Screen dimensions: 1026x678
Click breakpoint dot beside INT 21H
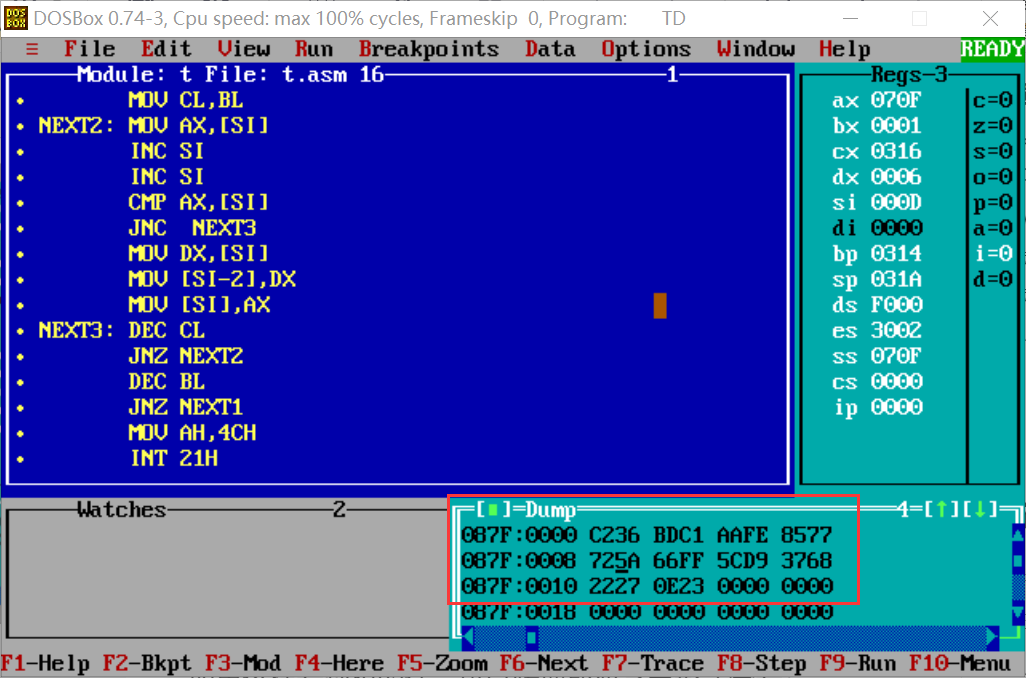tap(20, 459)
